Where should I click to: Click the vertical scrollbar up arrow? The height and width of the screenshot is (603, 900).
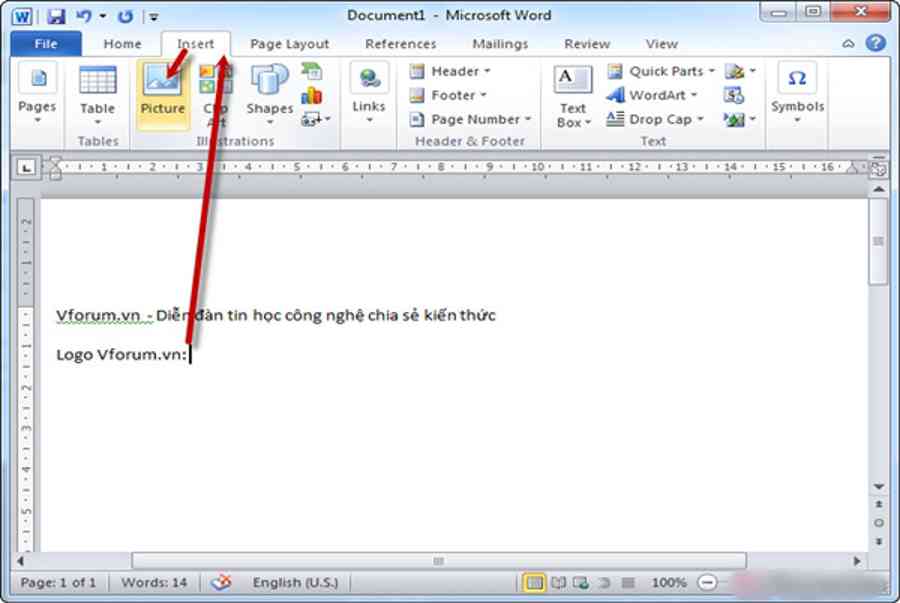point(879,189)
